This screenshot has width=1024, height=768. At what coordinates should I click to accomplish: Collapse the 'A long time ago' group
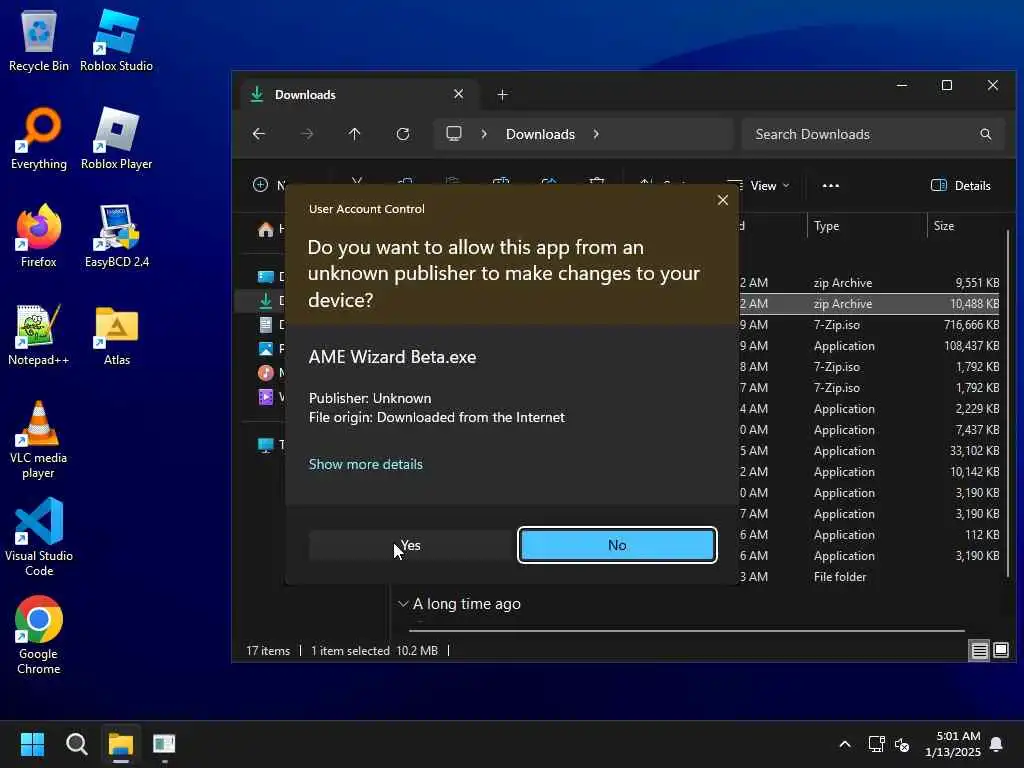coord(403,603)
